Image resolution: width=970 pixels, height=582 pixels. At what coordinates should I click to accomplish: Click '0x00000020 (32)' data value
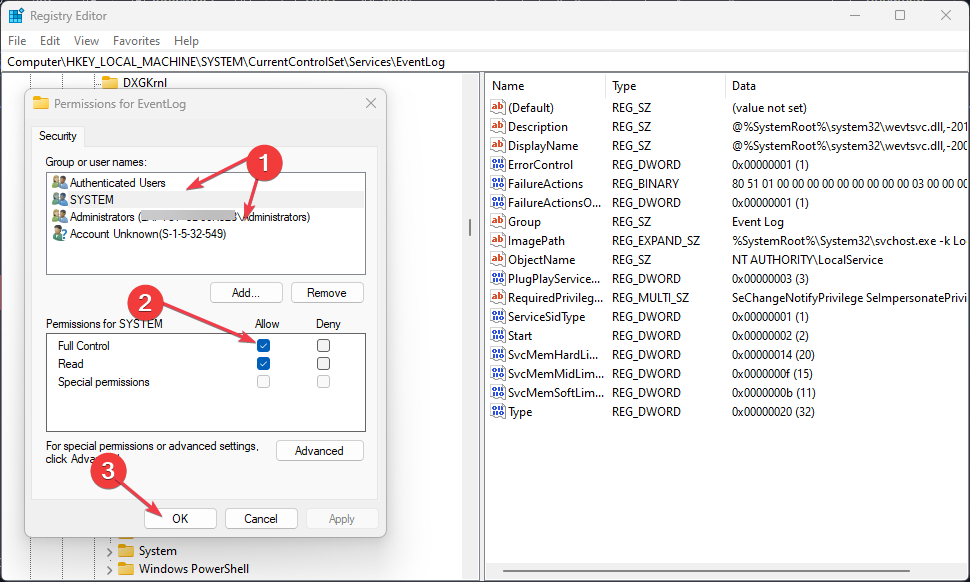pos(773,412)
